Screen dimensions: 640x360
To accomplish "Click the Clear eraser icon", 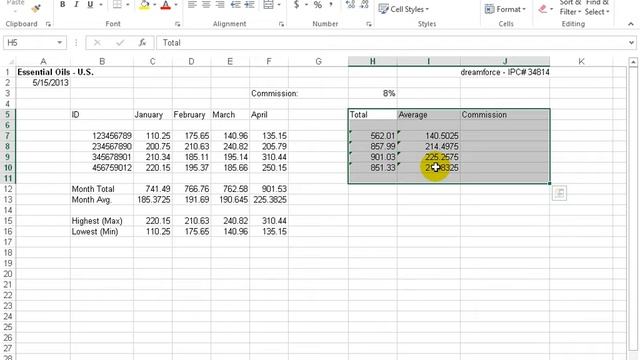I will click(542, 9).
